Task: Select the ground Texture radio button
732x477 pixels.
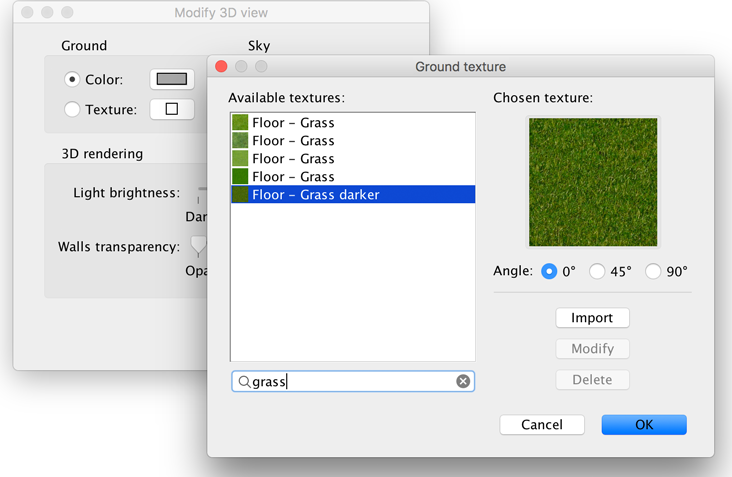Action: coord(72,110)
